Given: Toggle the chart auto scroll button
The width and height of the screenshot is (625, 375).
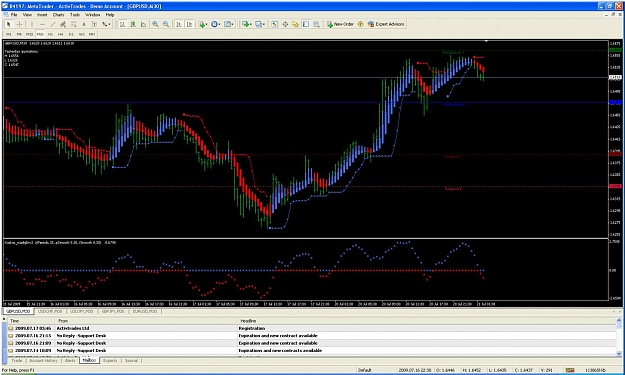Looking at the screenshot, I should (x=179, y=24).
